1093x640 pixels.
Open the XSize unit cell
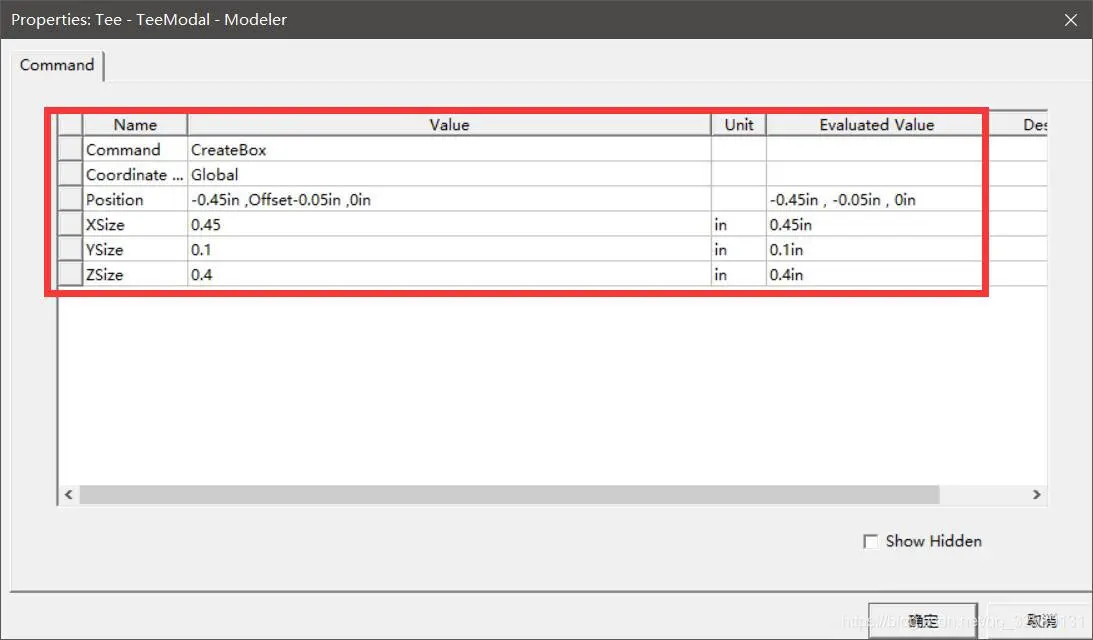coord(739,224)
